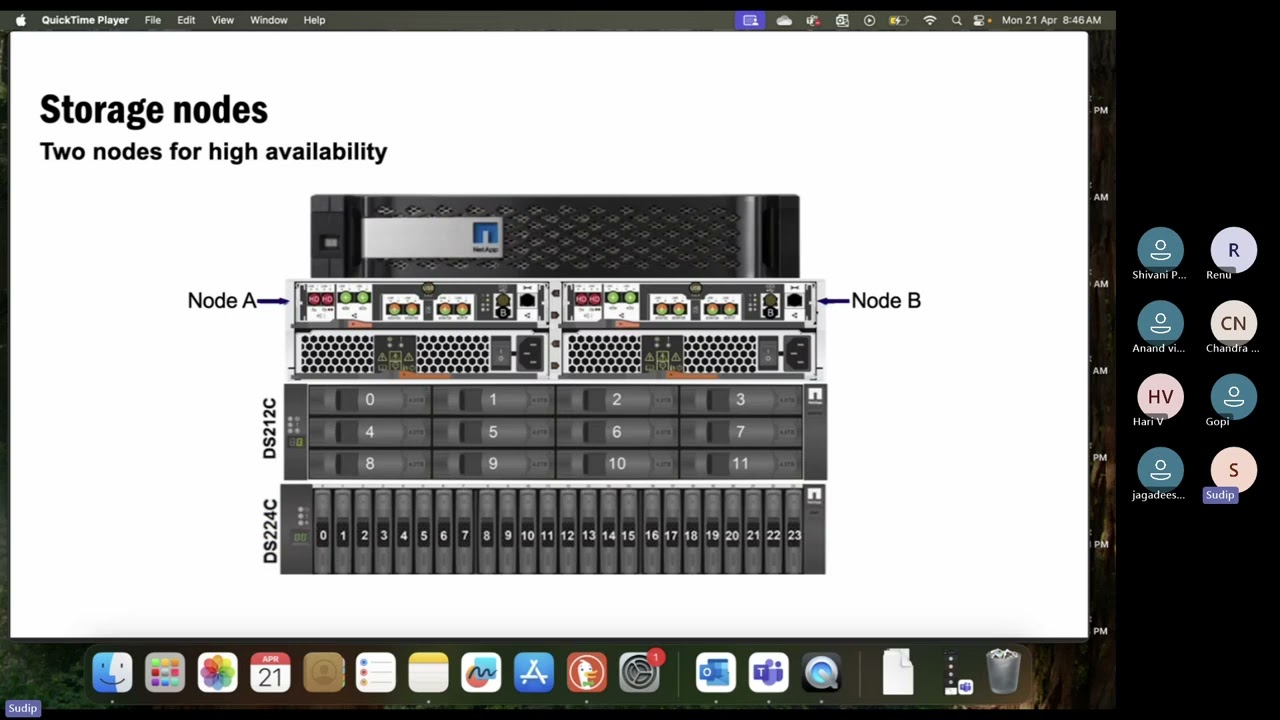Viewport: 1280px width, 720px height.
Task: Click the Storage nodes slide title
Action: 154,109
